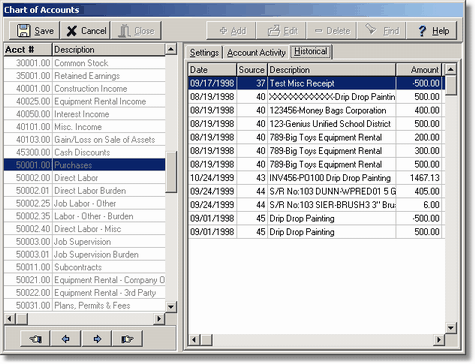Click the account list vertical scrollbar thumb
Screen dimensions: 475x364
click(x=171, y=172)
